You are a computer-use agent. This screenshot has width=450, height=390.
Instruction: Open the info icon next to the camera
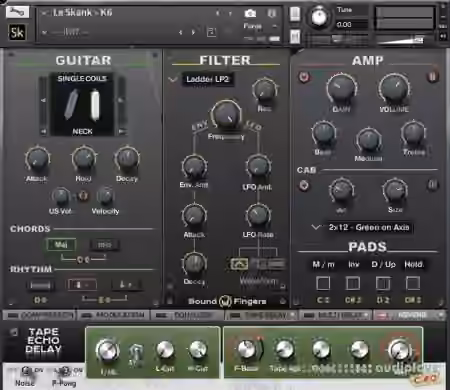[272, 13]
